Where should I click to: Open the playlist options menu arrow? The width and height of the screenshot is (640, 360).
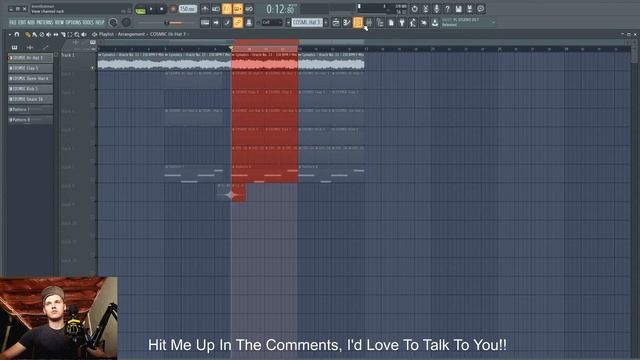click(10, 35)
